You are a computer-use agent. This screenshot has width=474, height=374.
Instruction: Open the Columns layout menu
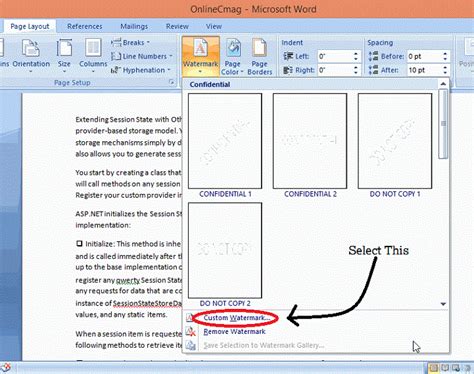(93, 55)
